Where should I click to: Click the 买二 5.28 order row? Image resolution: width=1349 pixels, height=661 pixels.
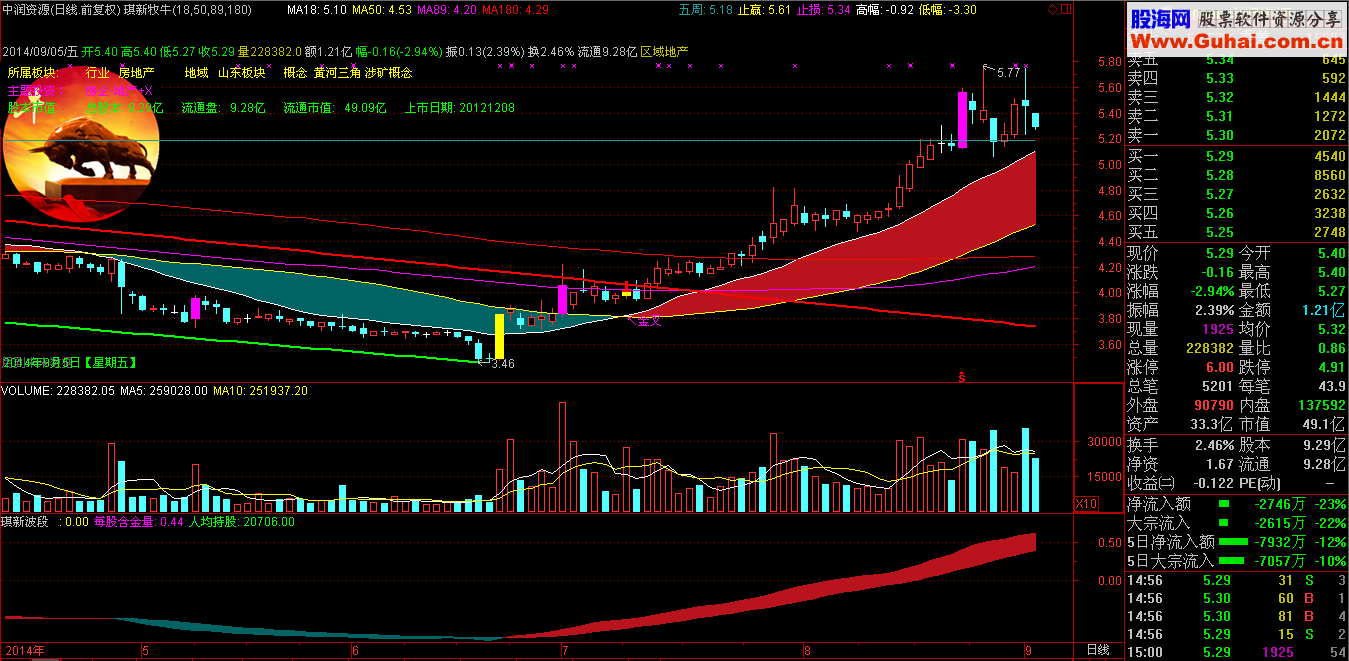(1236, 175)
